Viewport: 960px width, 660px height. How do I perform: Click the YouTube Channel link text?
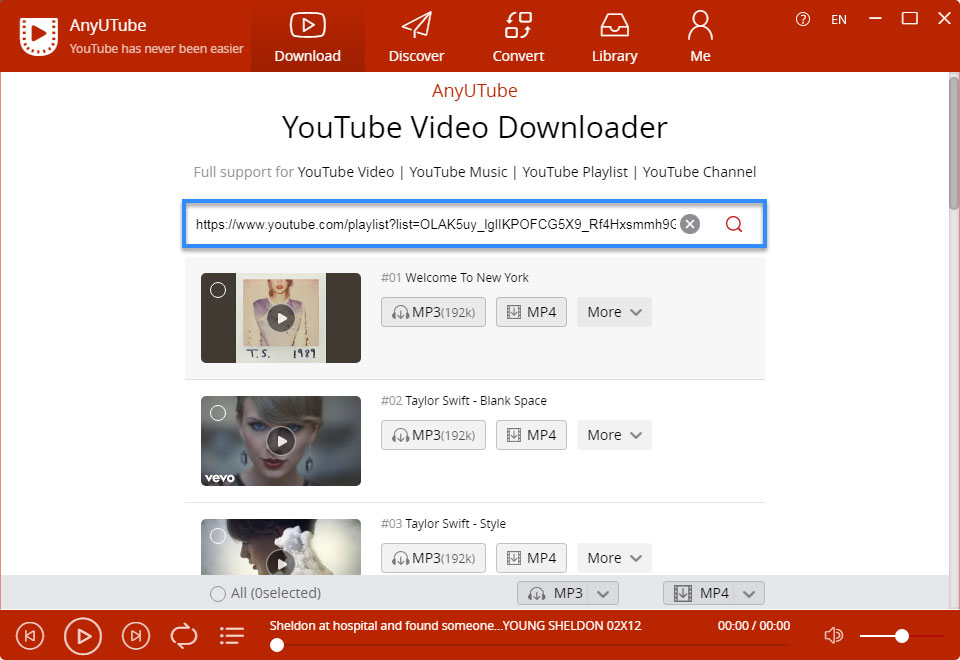coord(699,172)
